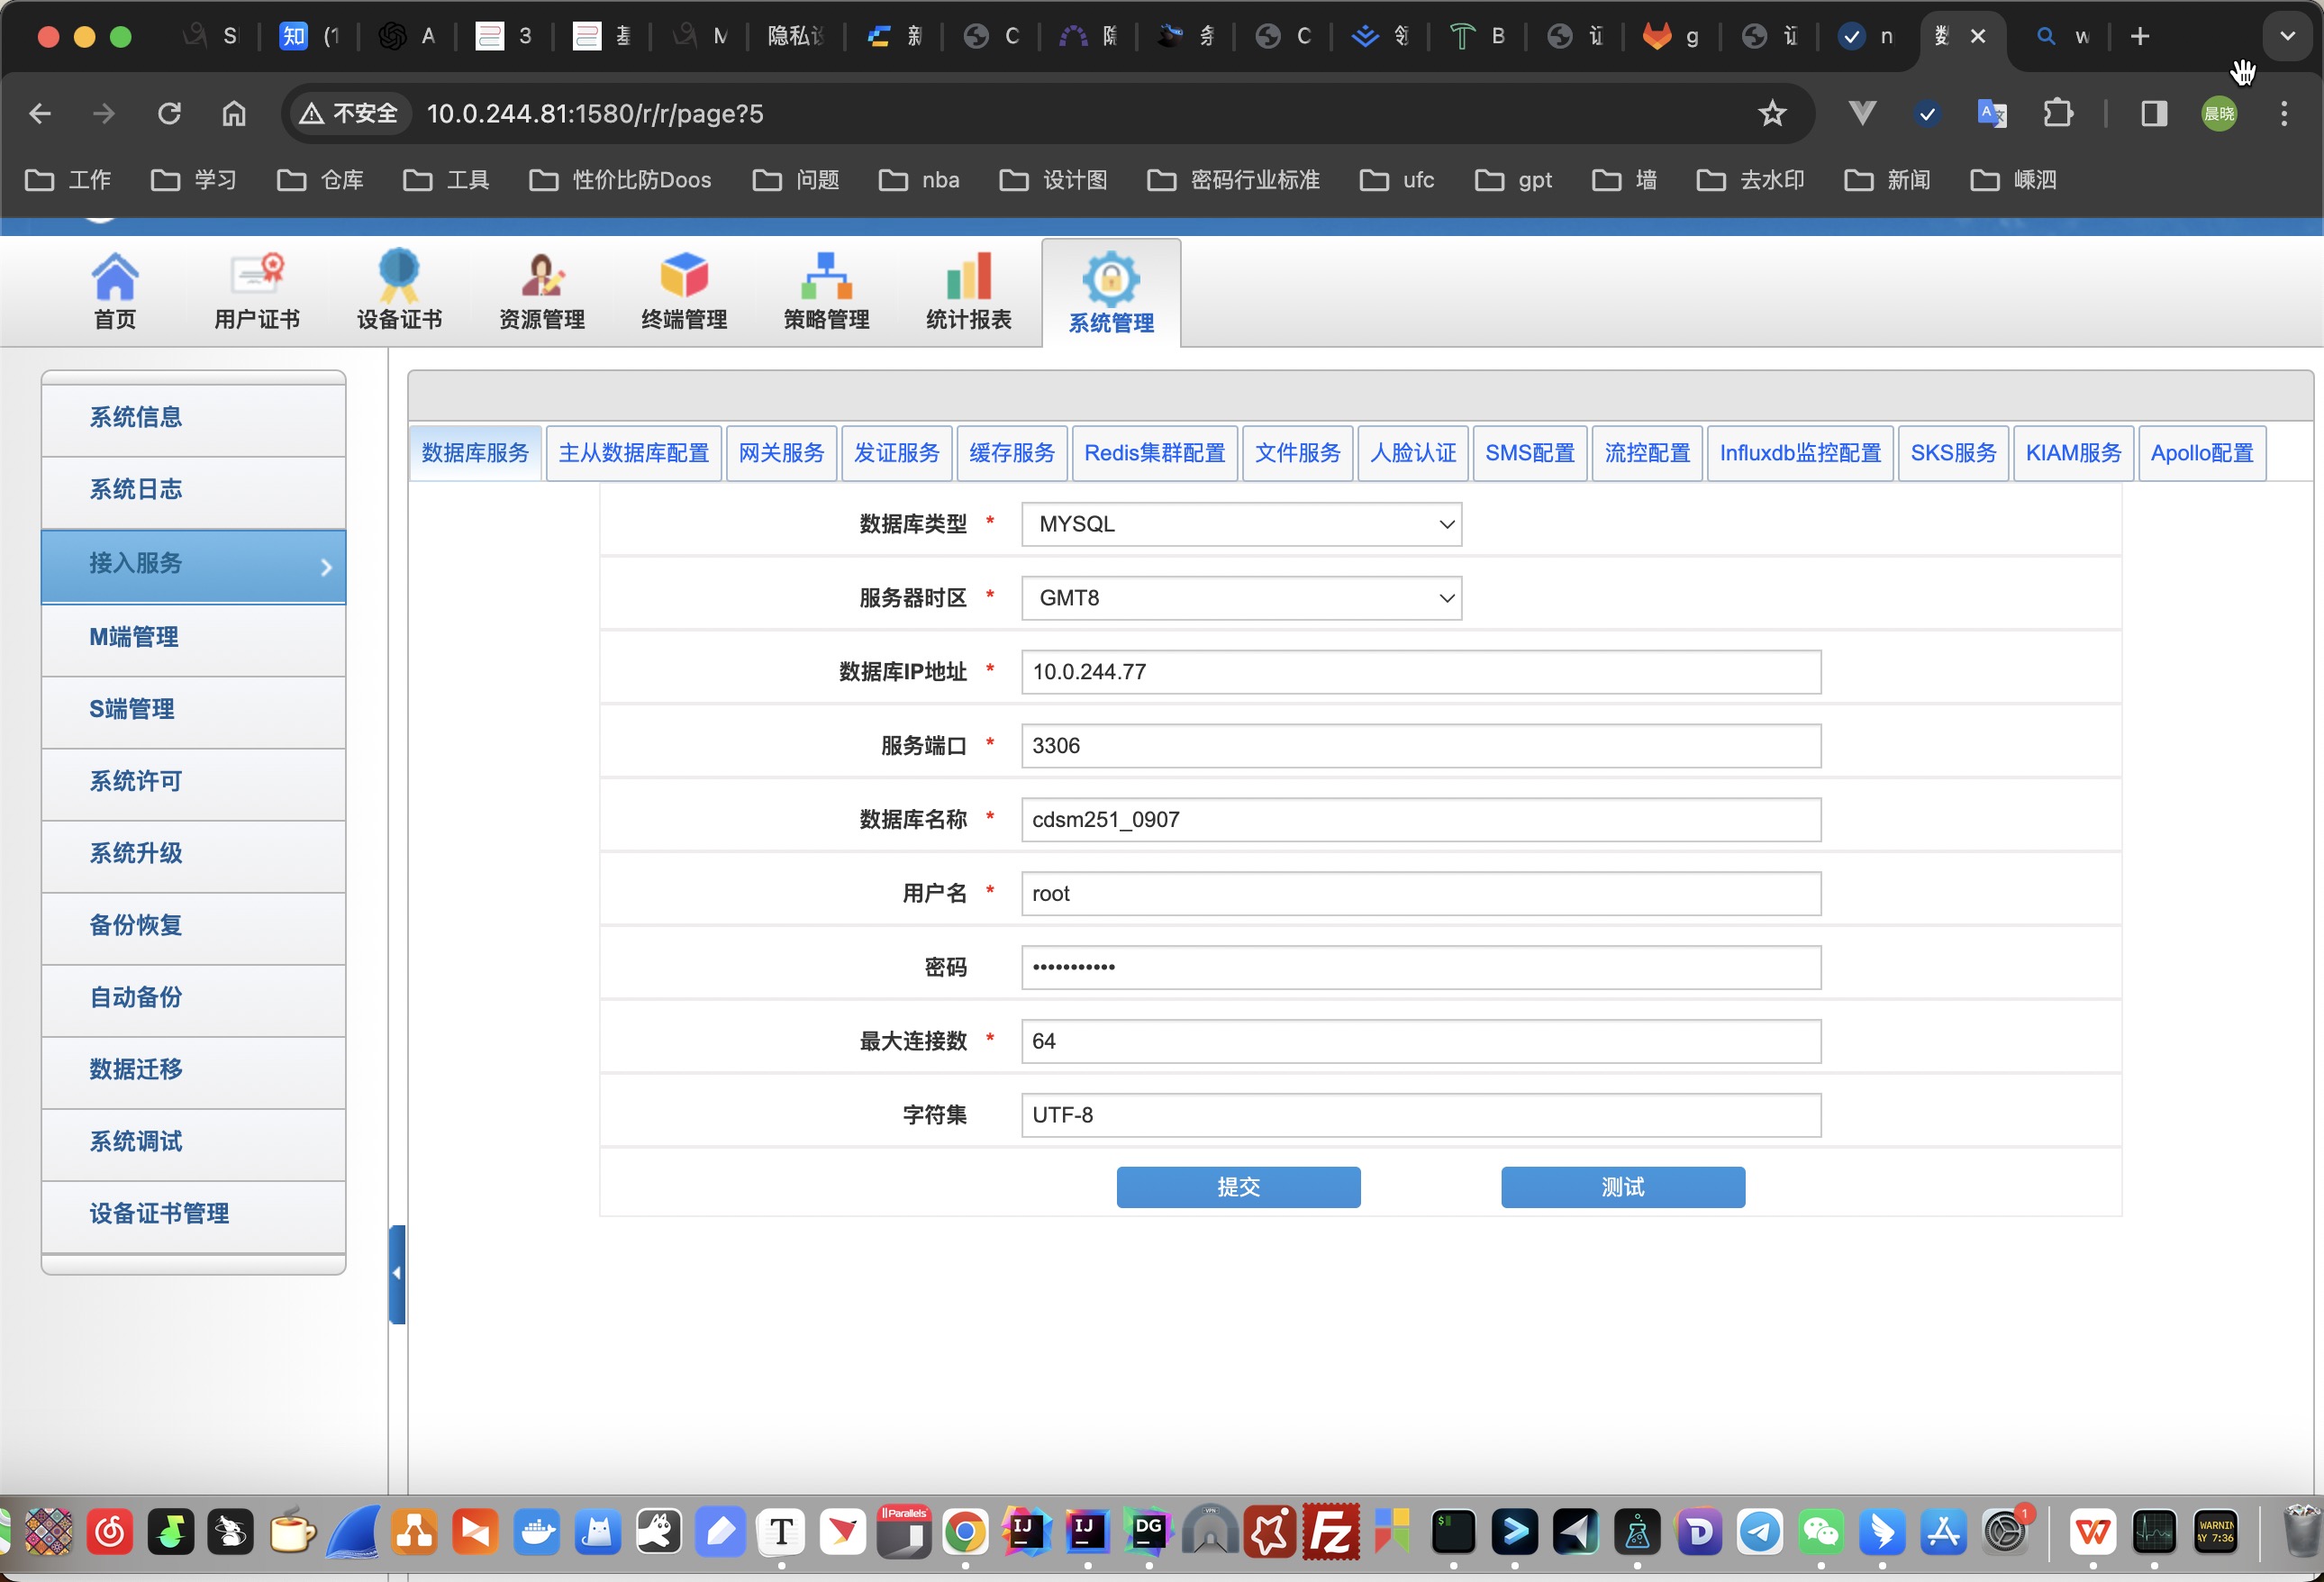The width and height of the screenshot is (2324, 1582).
Task: Click the 数据库名称 input field
Action: click(x=1421, y=817)
